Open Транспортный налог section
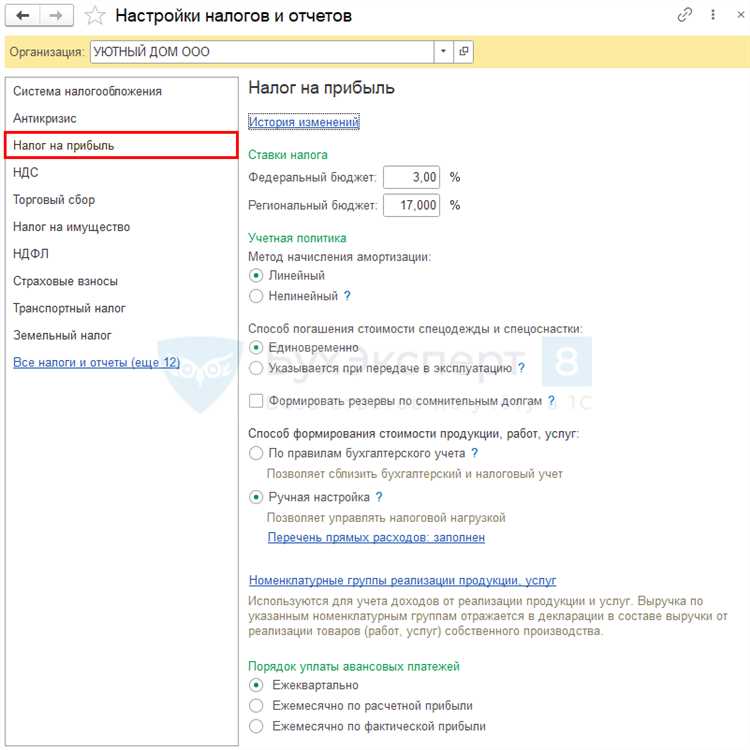 pos(121,308)
